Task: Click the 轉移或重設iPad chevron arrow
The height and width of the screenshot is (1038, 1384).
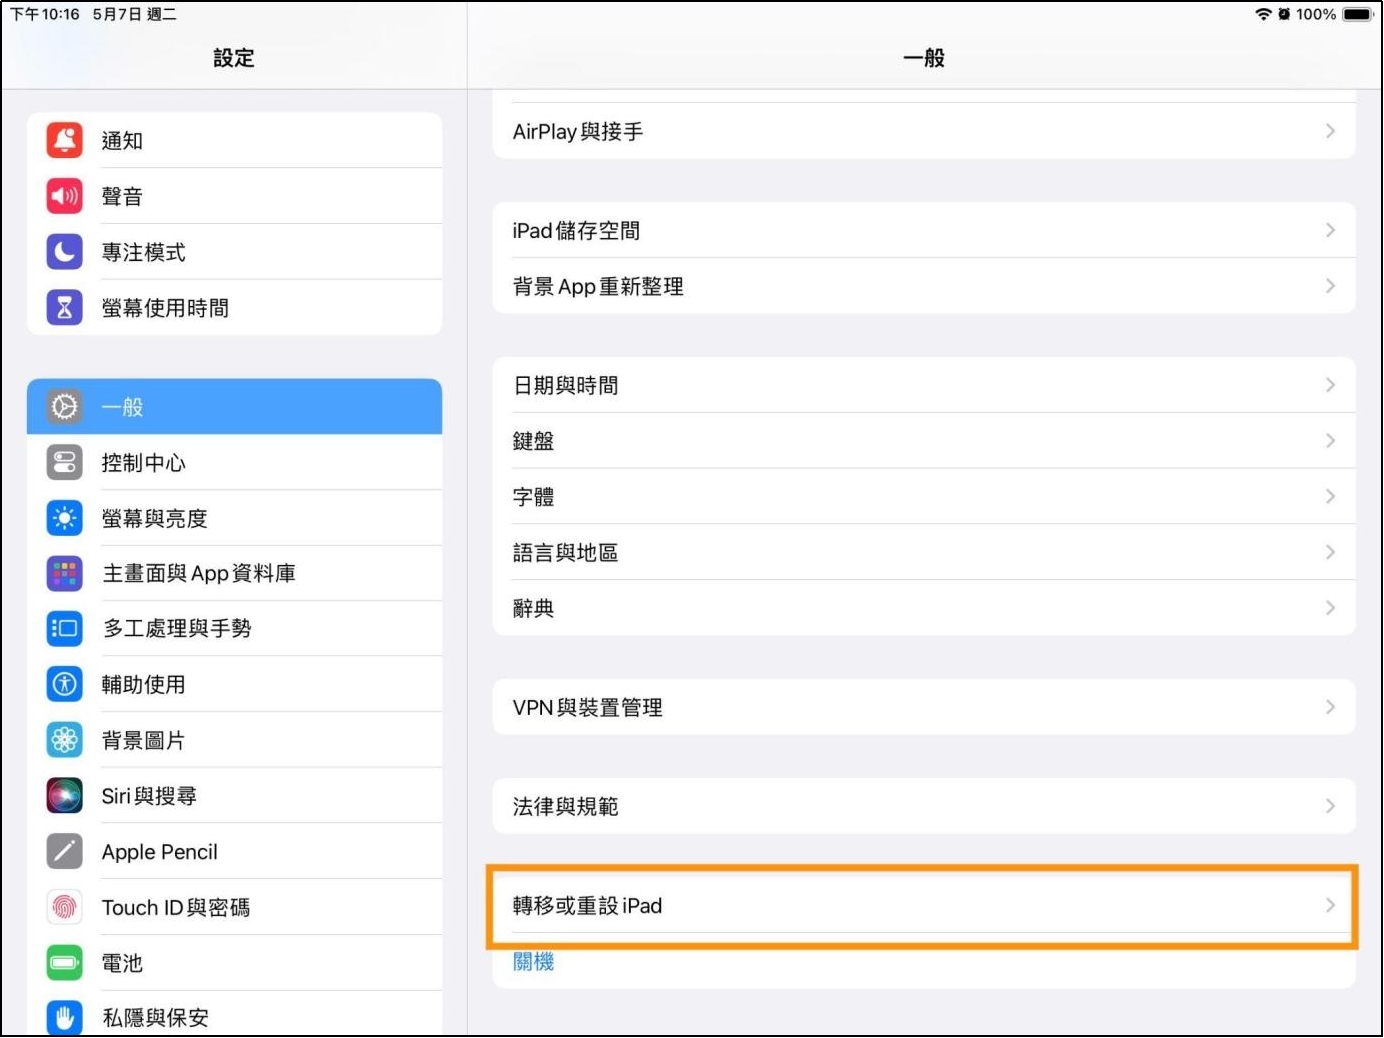Action: click(x=1329, y=906)
